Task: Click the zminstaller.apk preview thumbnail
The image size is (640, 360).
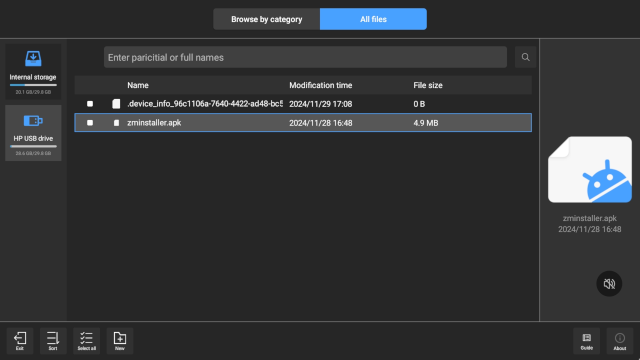Action: pyautogui.click(x=590, y=169)
